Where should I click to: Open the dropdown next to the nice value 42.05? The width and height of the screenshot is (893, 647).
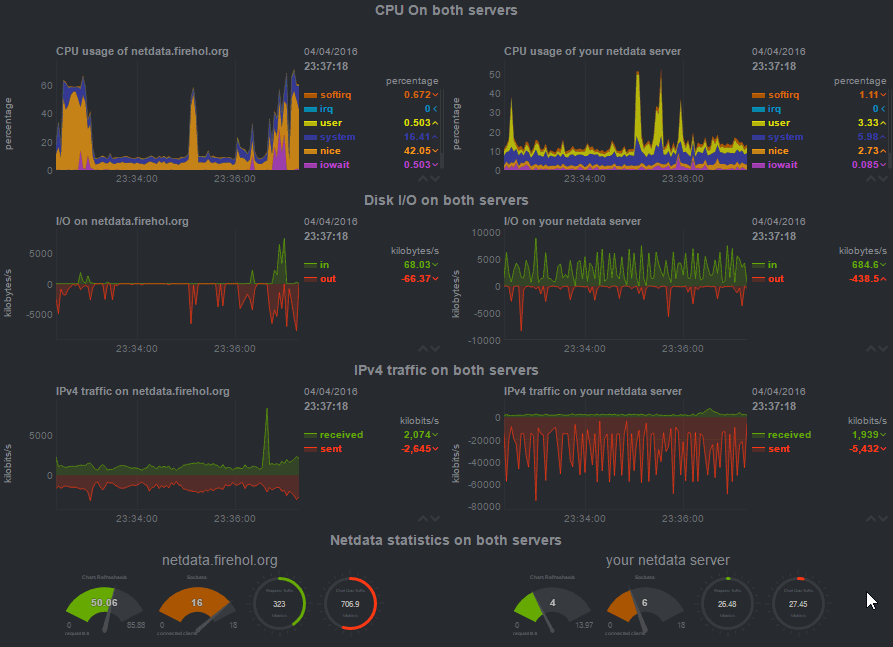click(x=434, y=150)
